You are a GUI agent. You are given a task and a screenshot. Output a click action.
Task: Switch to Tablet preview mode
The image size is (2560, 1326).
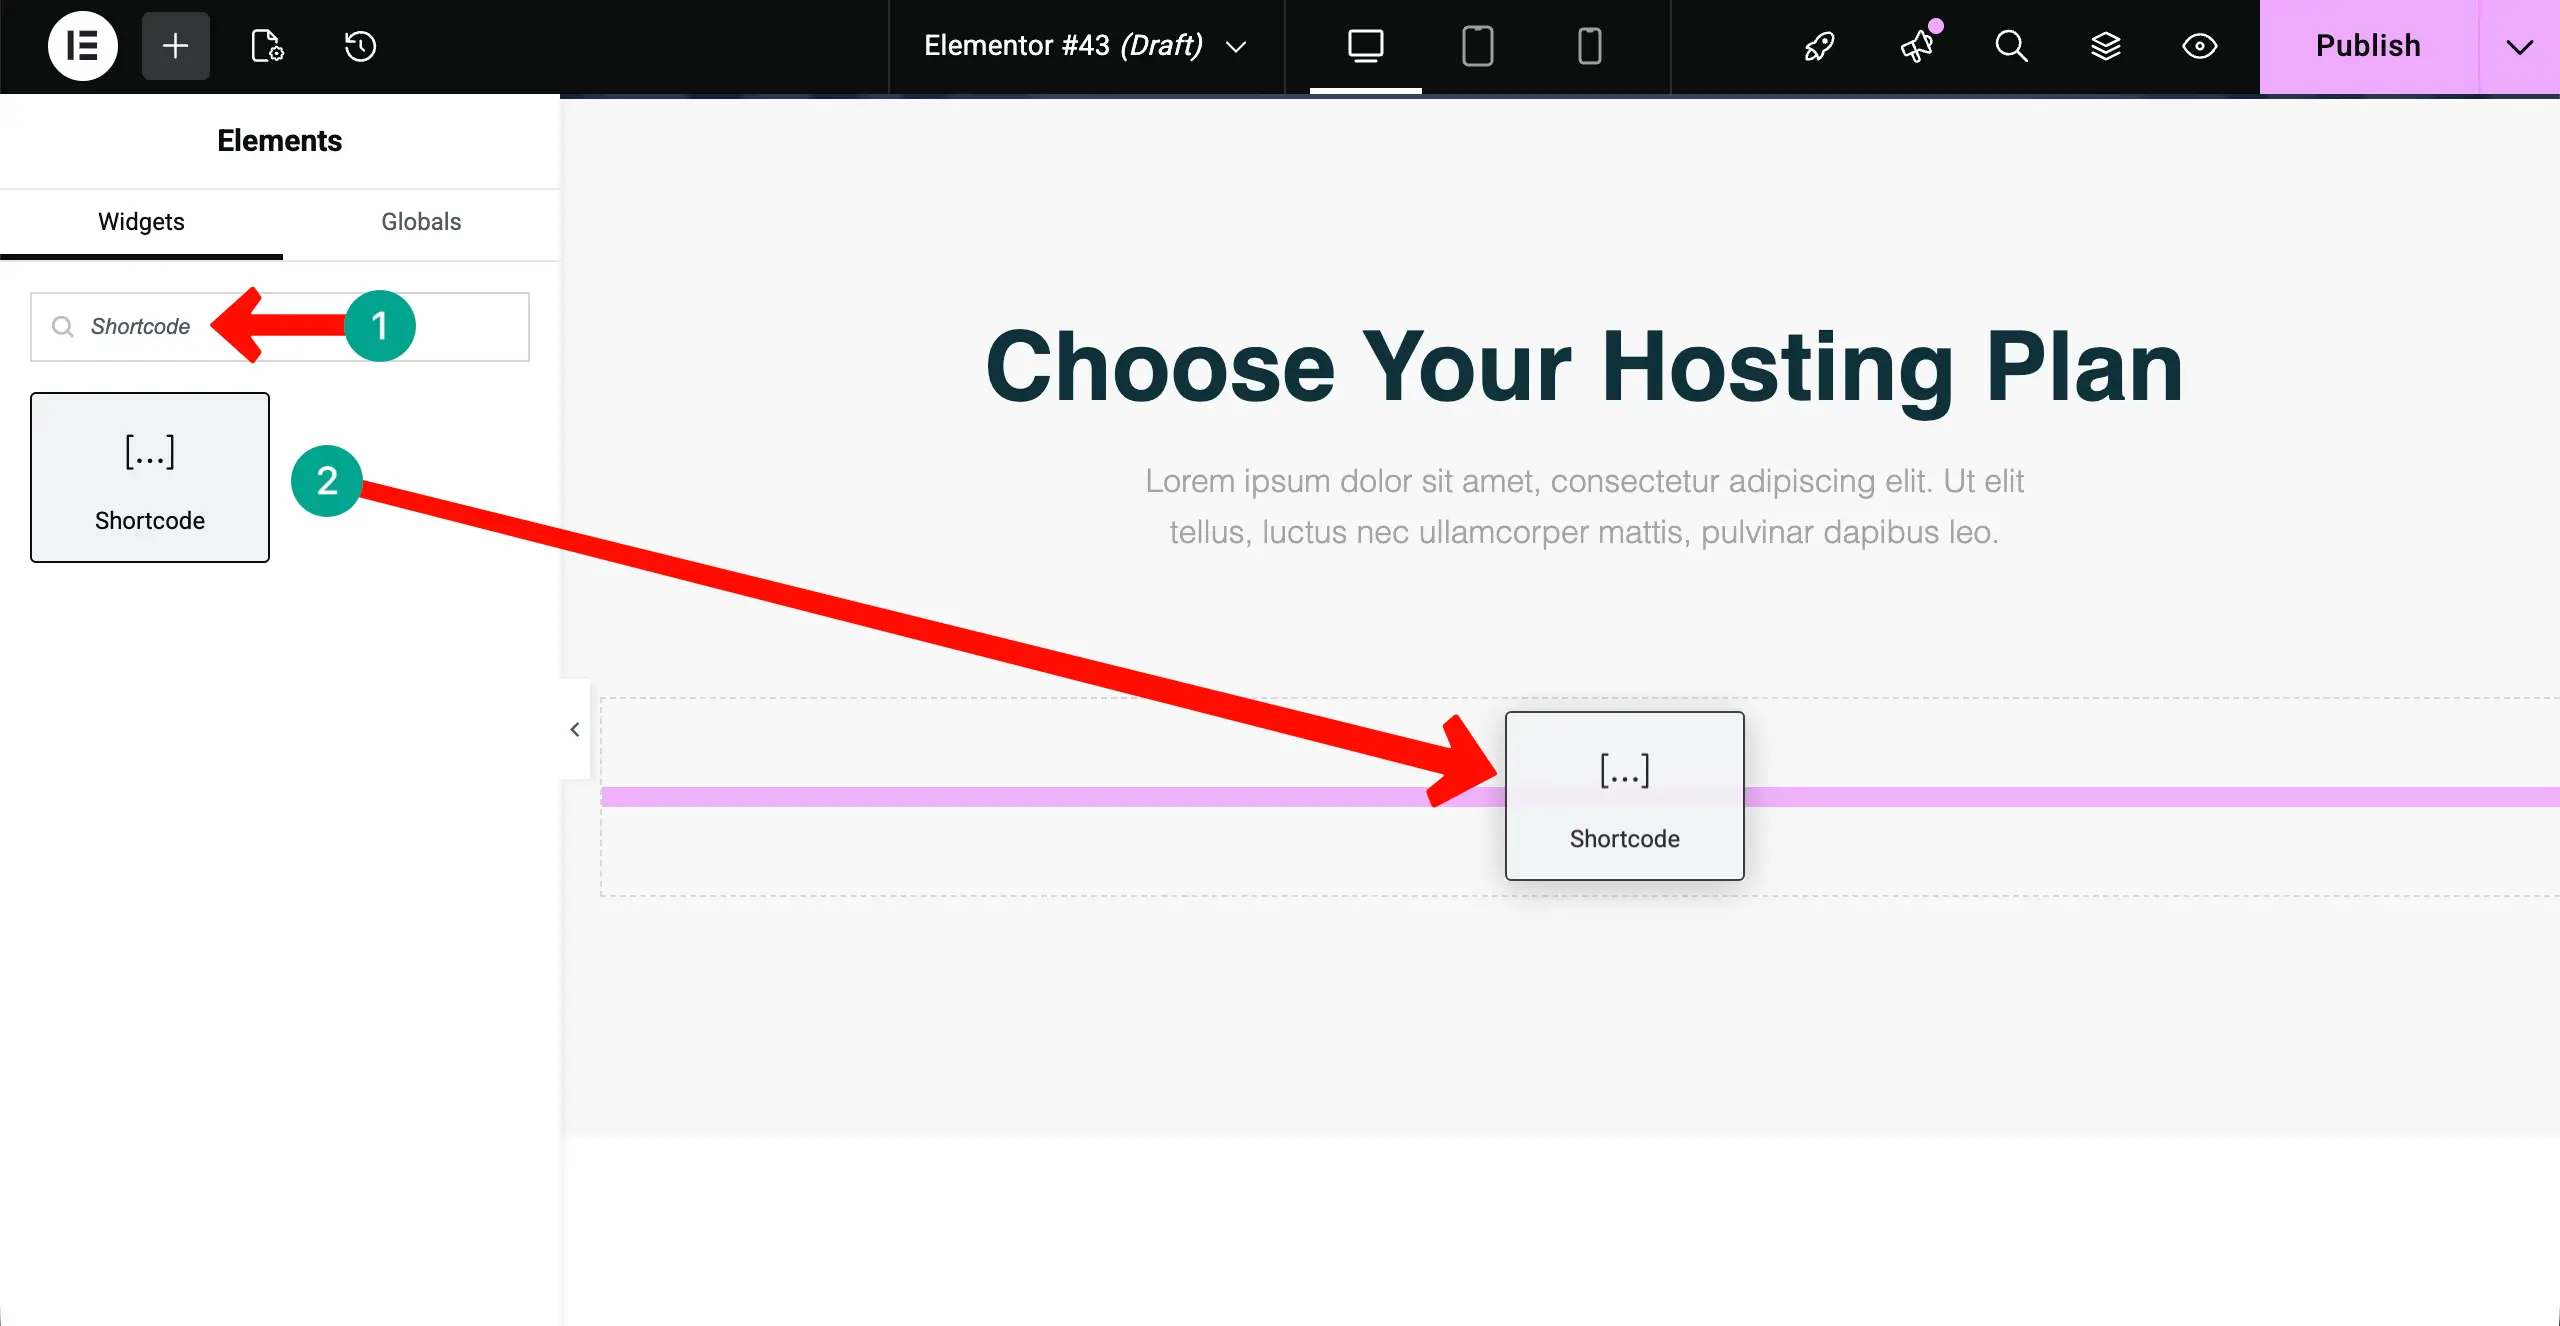1477,46
